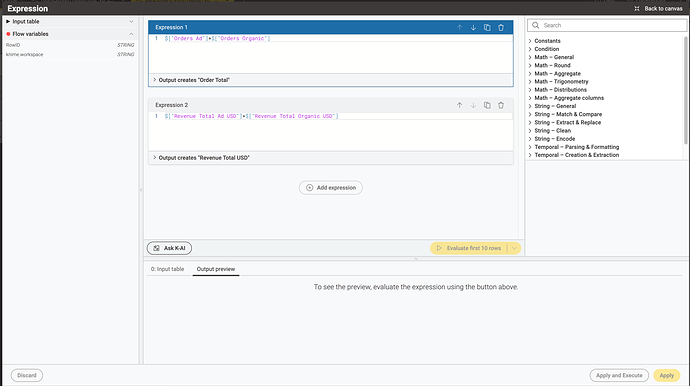
Task: Expand the Math – Trigonometry category
Action: coord(530,81)
